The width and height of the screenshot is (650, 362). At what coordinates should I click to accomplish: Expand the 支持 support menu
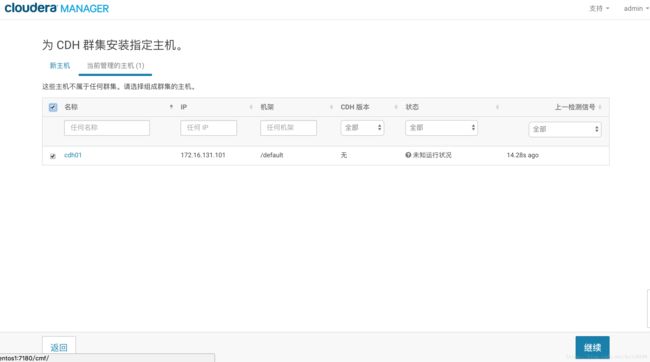click(599, 8)
